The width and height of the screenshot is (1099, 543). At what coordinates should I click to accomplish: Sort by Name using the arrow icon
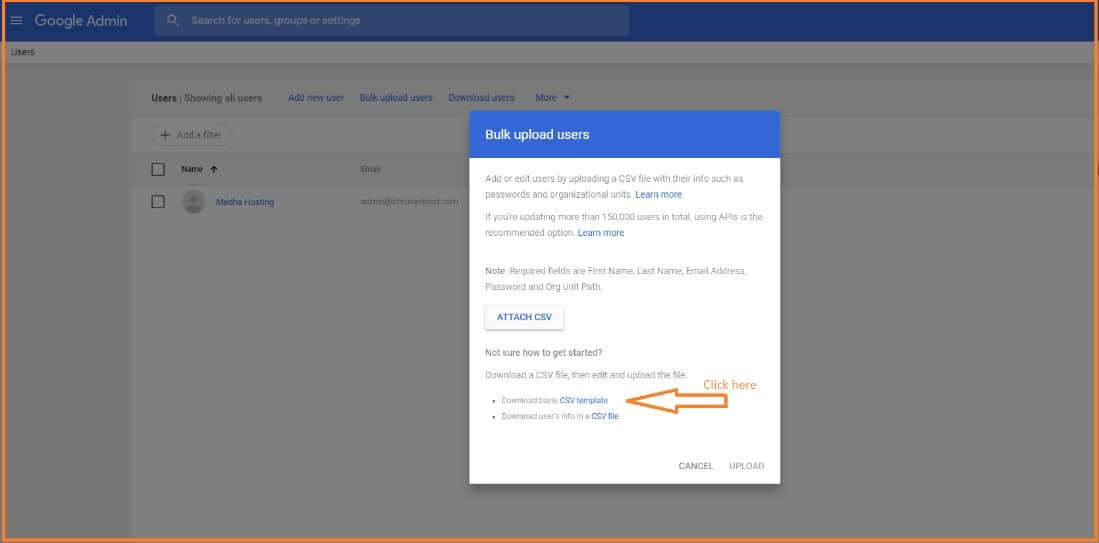pyautogui.click(x=214, y=169)
